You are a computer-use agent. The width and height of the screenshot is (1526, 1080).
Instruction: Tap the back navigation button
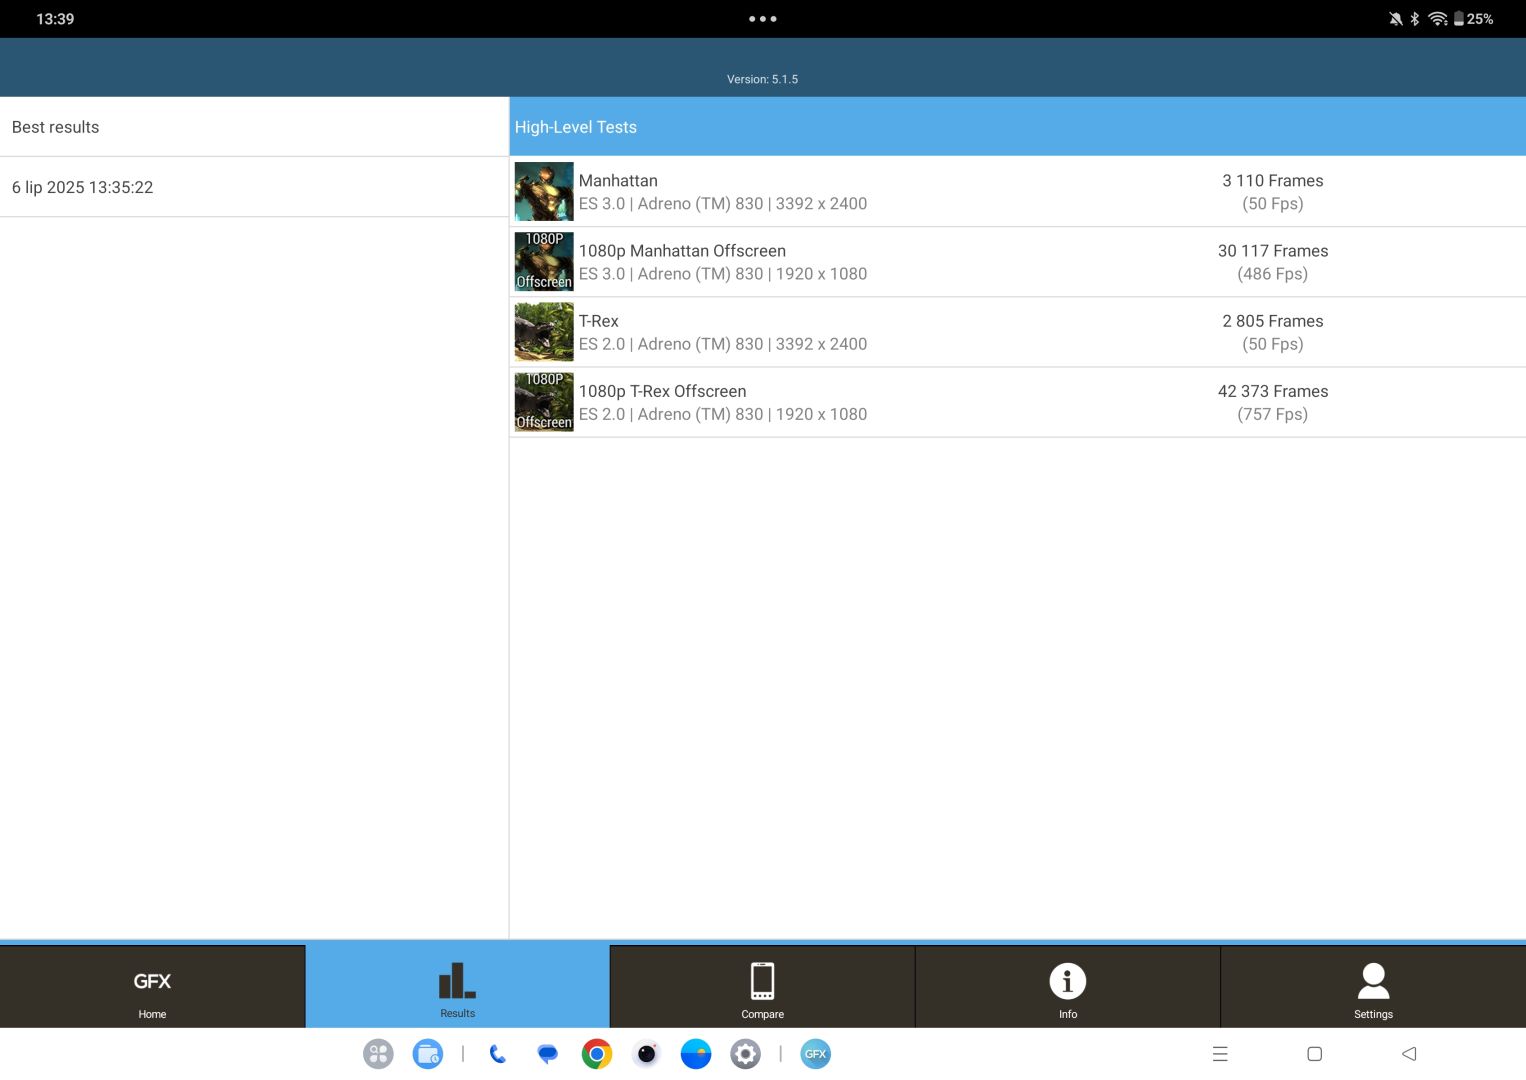pyautogui.click(x=1409, y=1054)
